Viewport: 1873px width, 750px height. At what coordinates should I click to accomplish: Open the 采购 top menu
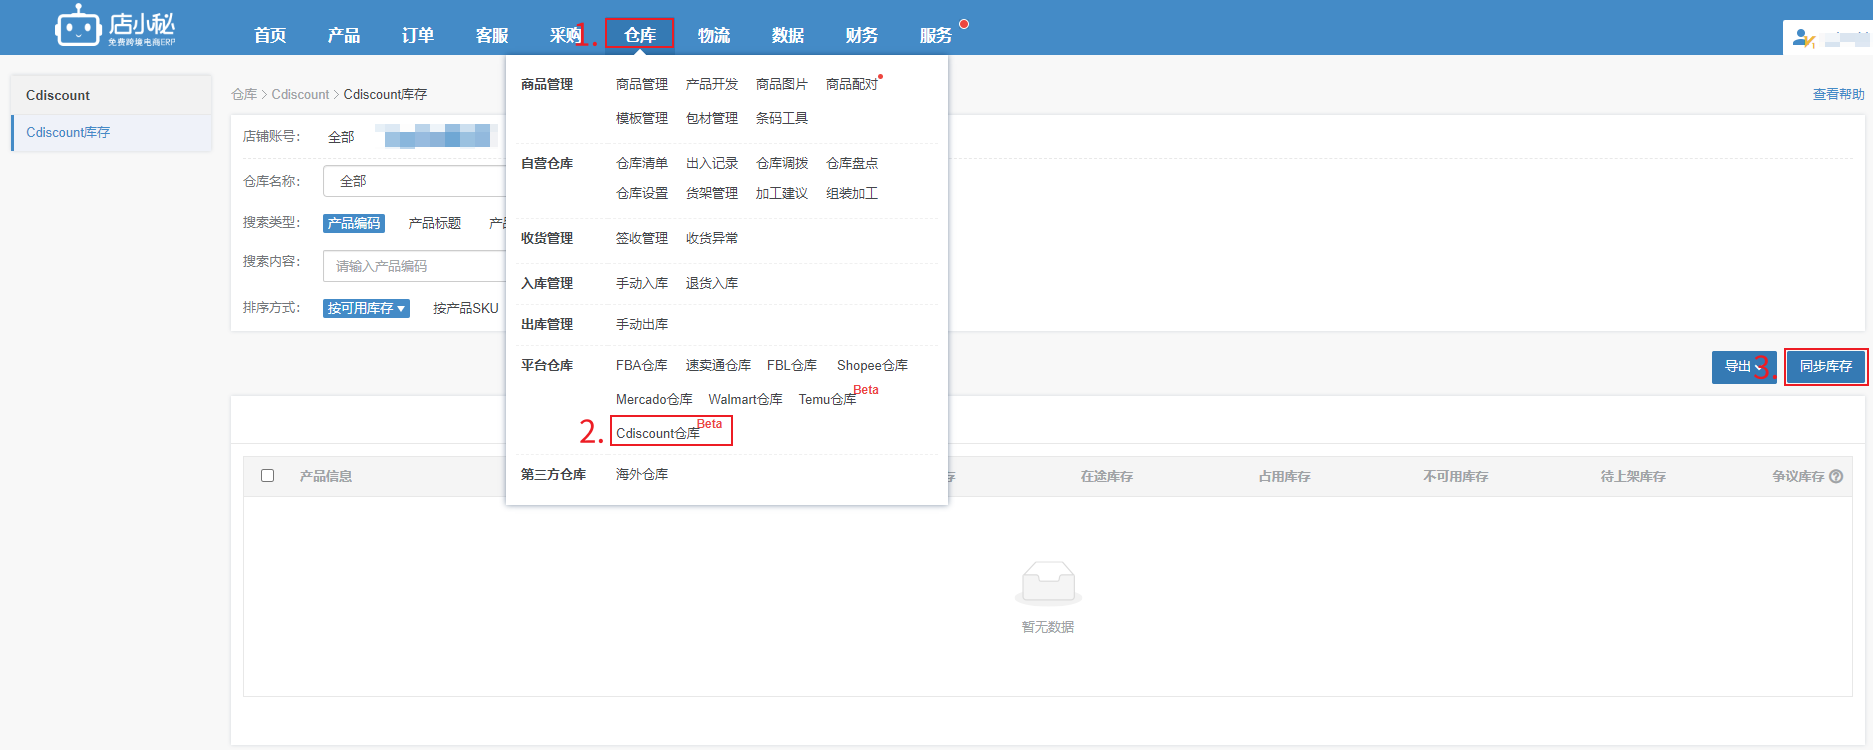pyautogui.click(x=566, y=35)
